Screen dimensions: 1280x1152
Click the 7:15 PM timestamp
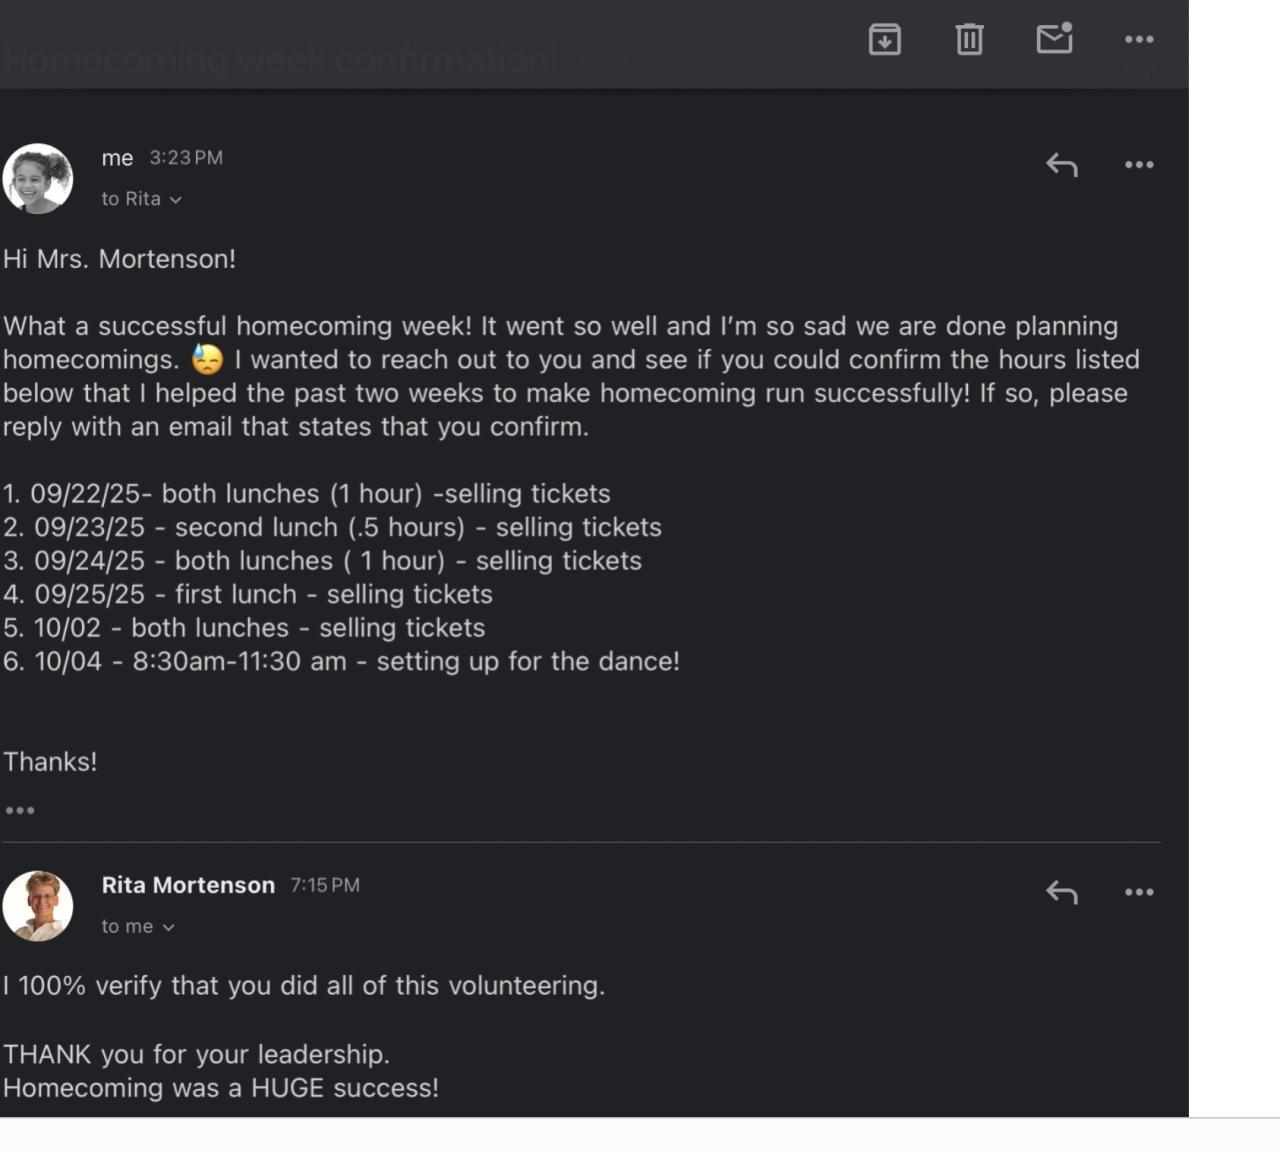pos(325,885)
